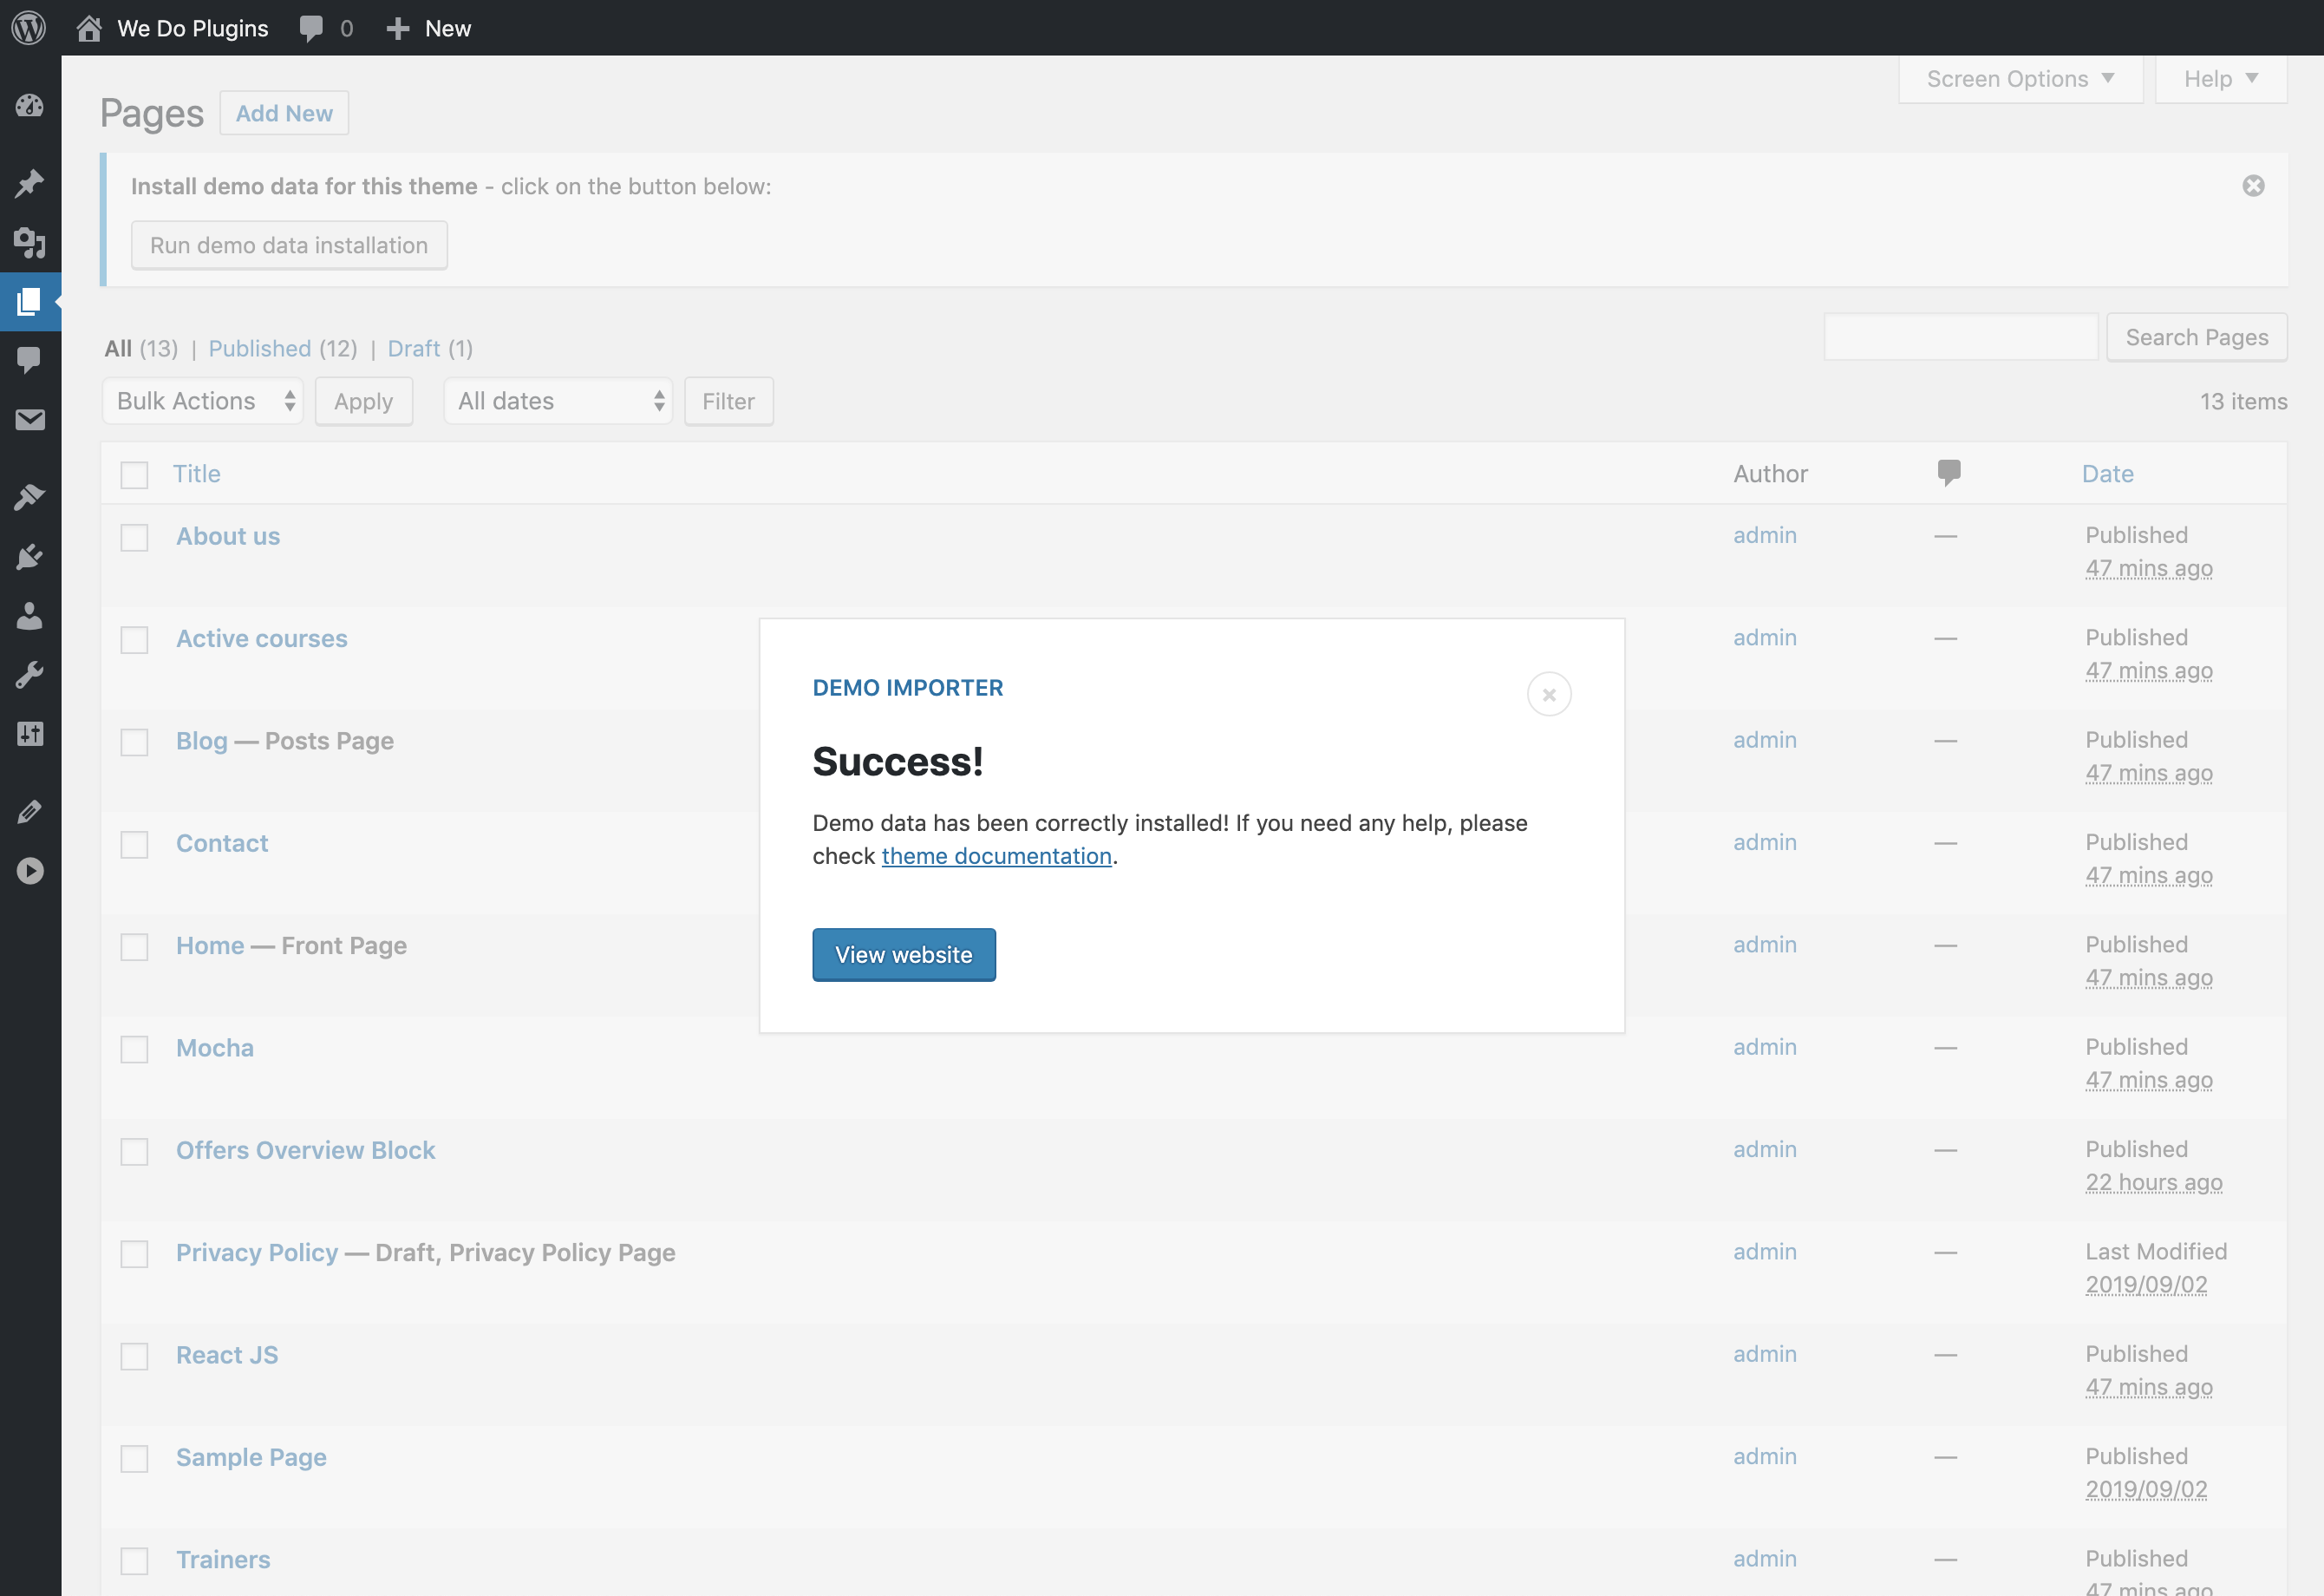Open the WordPress logo menu
2324x1596 pixels.
click(29, 27)
